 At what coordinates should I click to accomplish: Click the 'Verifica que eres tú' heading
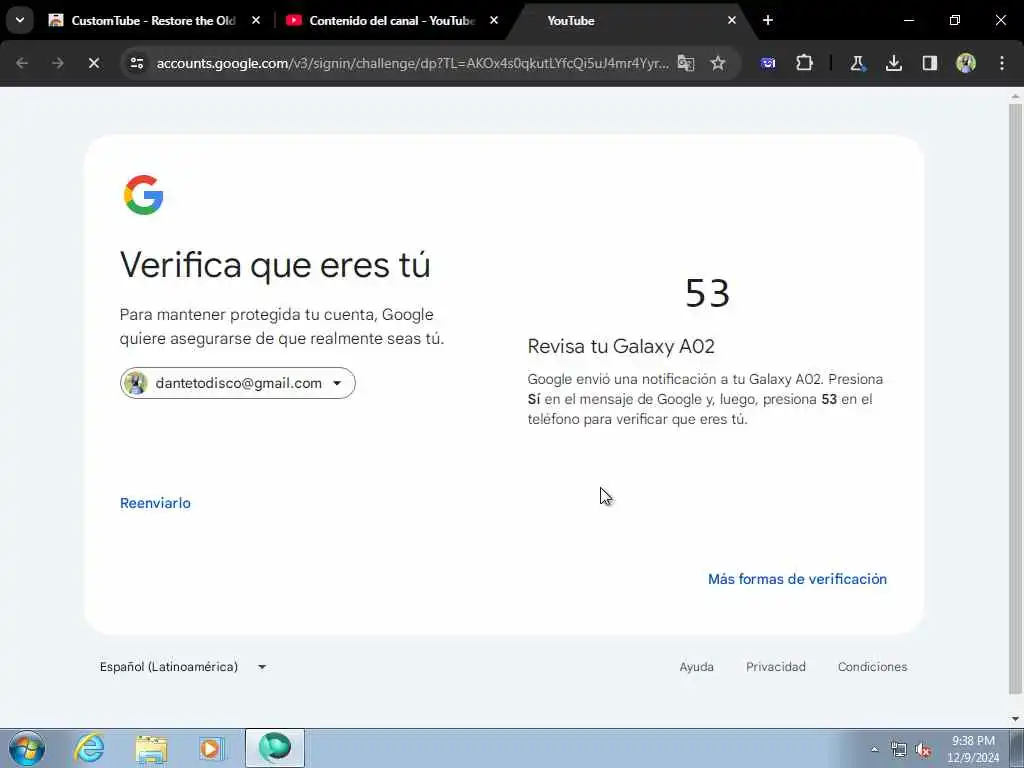pos(275,265)
